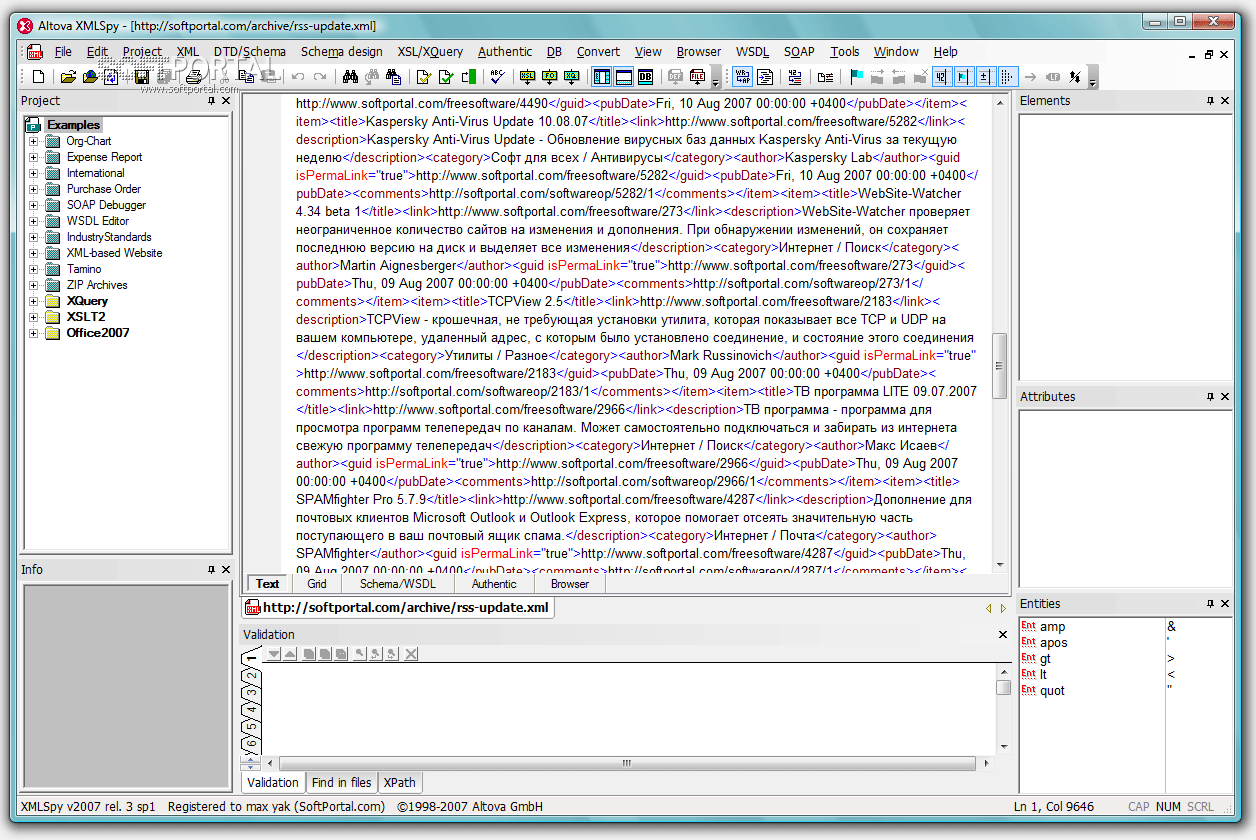Viewport: 1256px width, 840px height.
Task: Toggle line number margin (42) button
Action: pos(942,77)
